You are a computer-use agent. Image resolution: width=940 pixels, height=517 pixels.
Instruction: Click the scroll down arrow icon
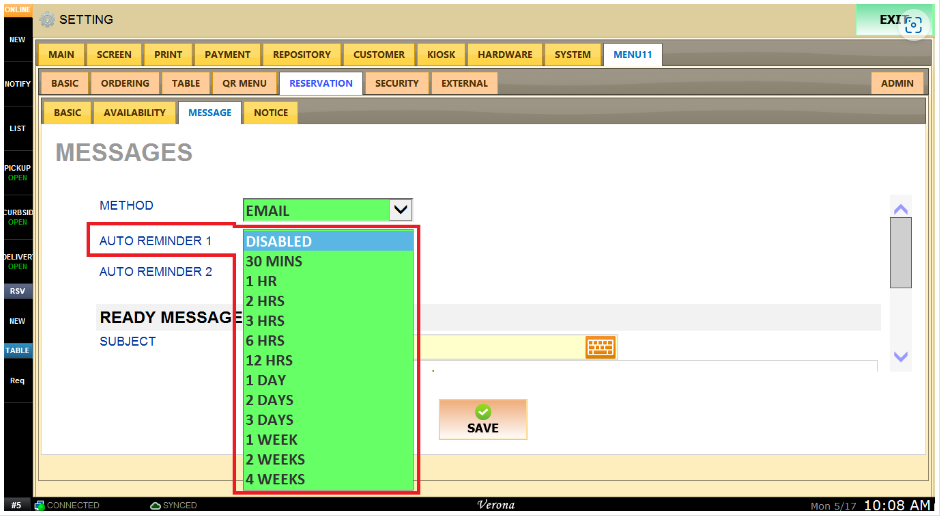pyautogui.click(x=900, y=356)
